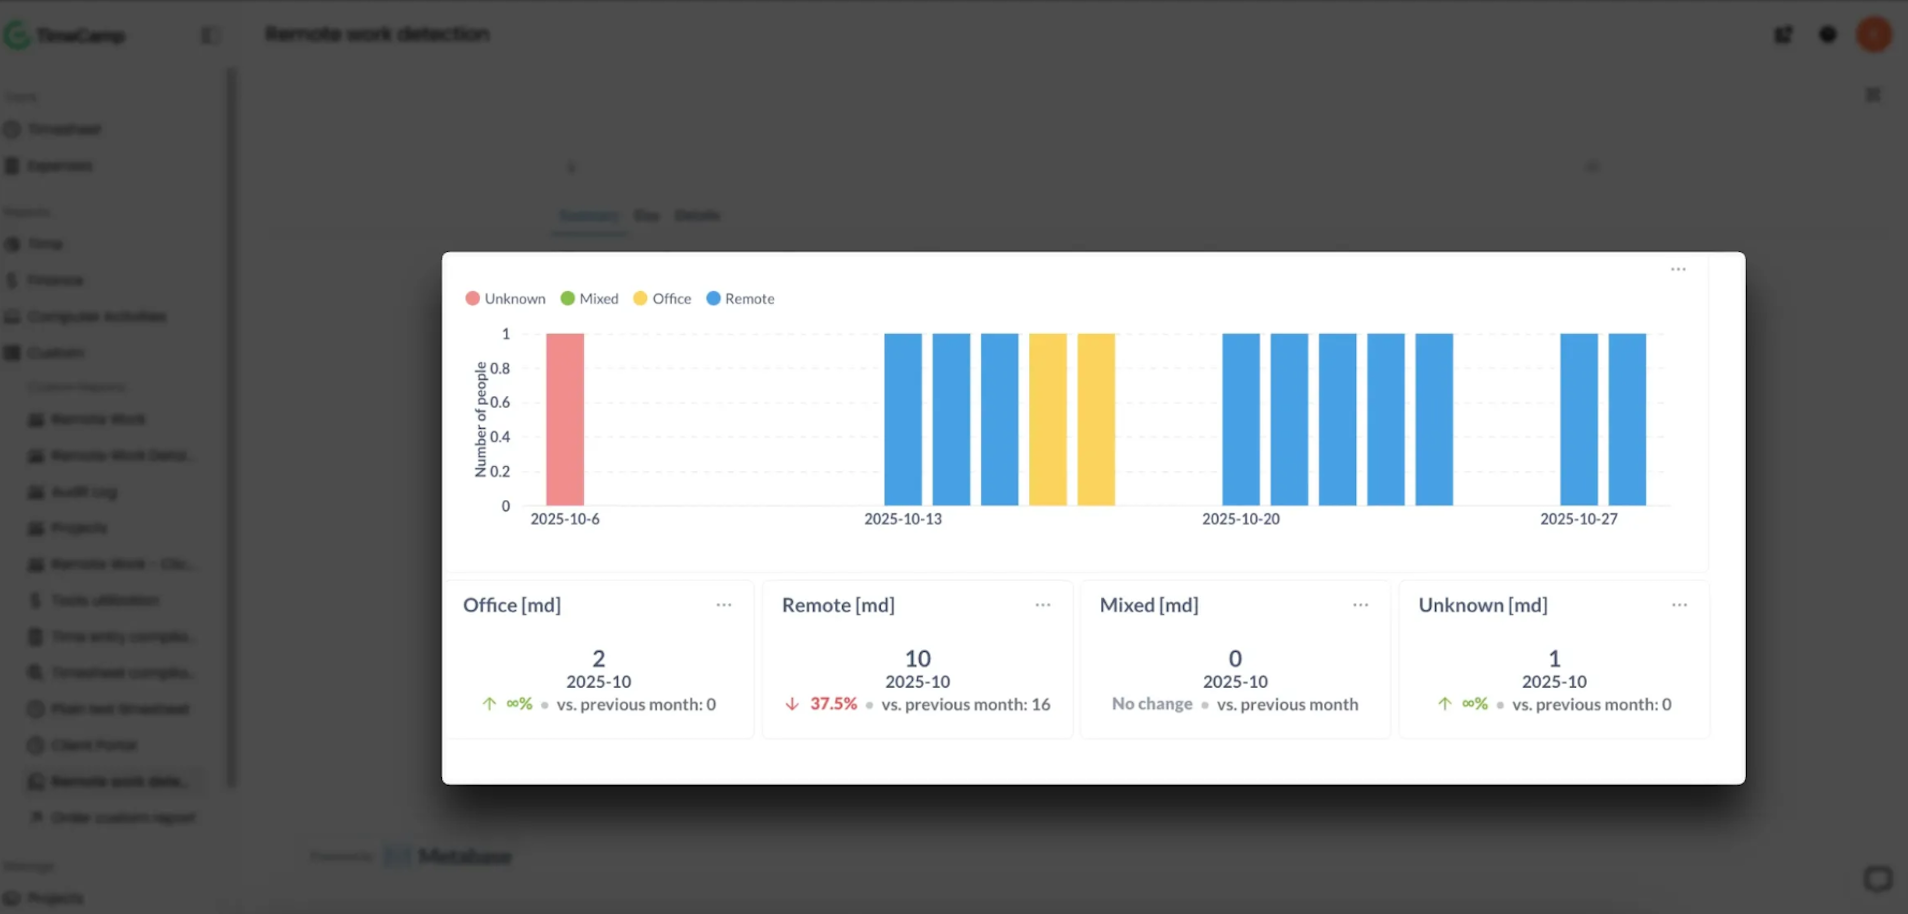Select the blue Remote bar at 2025-10-20
Image resolution: width=1908 pixels, height=914 pixels.
(x=1241, y=419)
